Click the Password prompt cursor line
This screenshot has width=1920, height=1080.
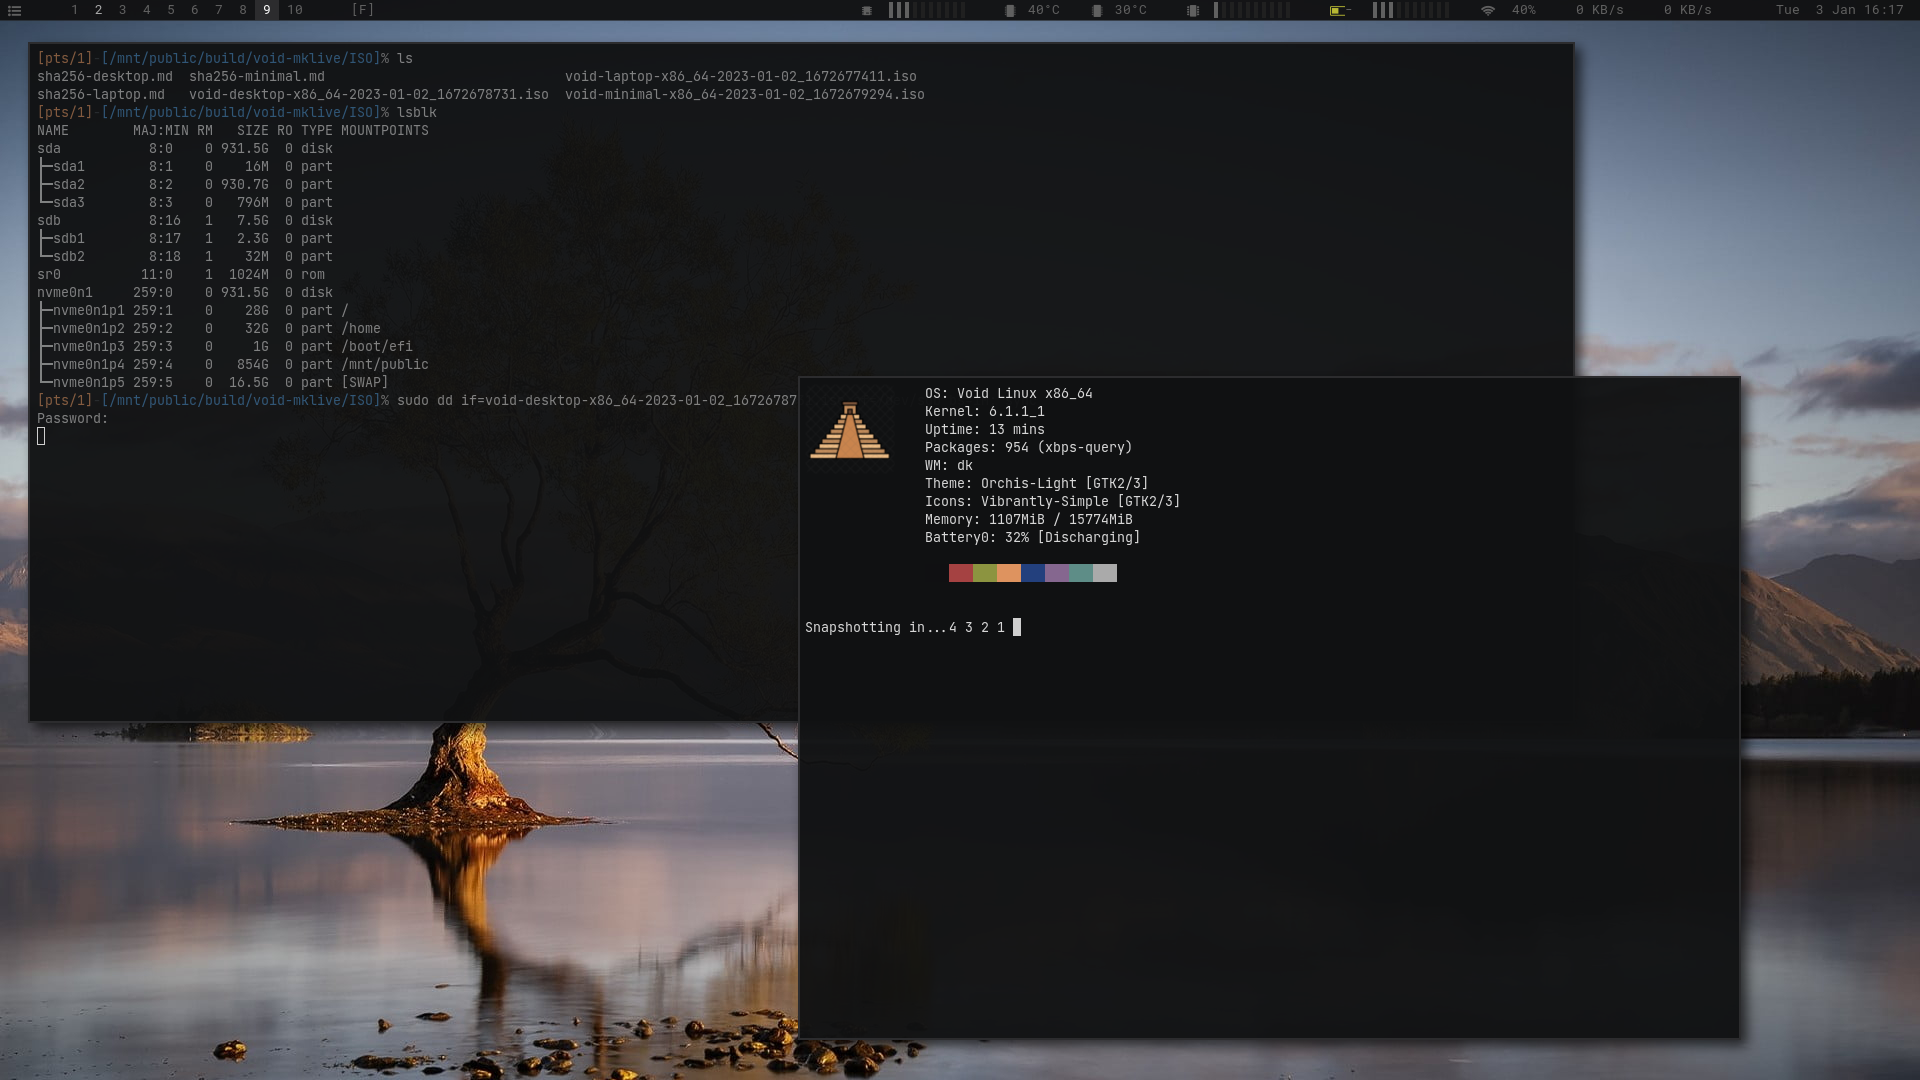tap(41, 436)
